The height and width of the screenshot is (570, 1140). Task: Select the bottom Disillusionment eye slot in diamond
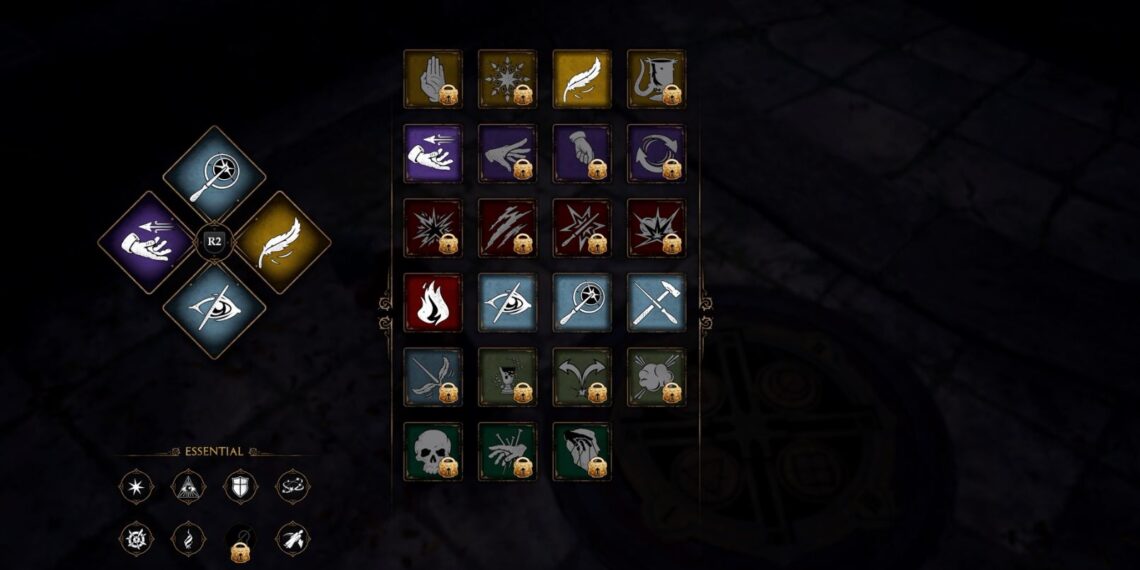point(214,308)
